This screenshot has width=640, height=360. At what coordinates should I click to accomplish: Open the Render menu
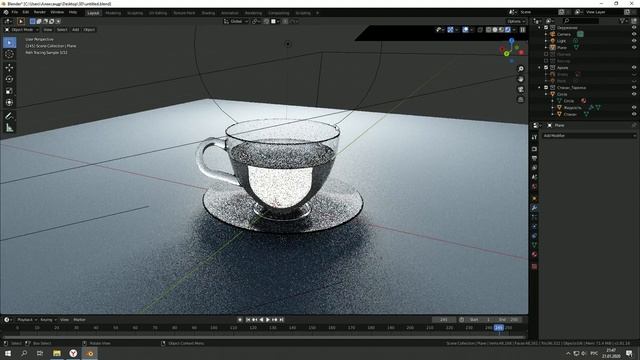coord(40,12)
